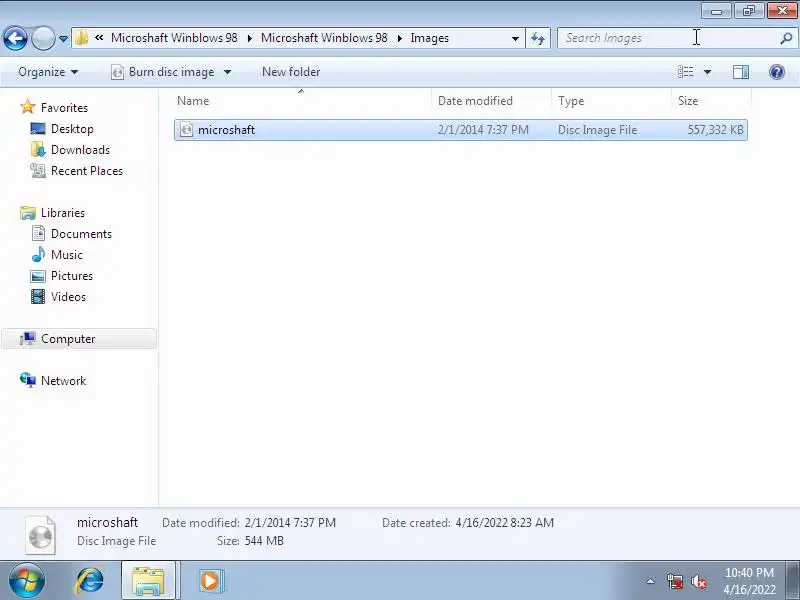800x600 pixels.
Task: Select Network in navigation pane
Action: (63, 380)
